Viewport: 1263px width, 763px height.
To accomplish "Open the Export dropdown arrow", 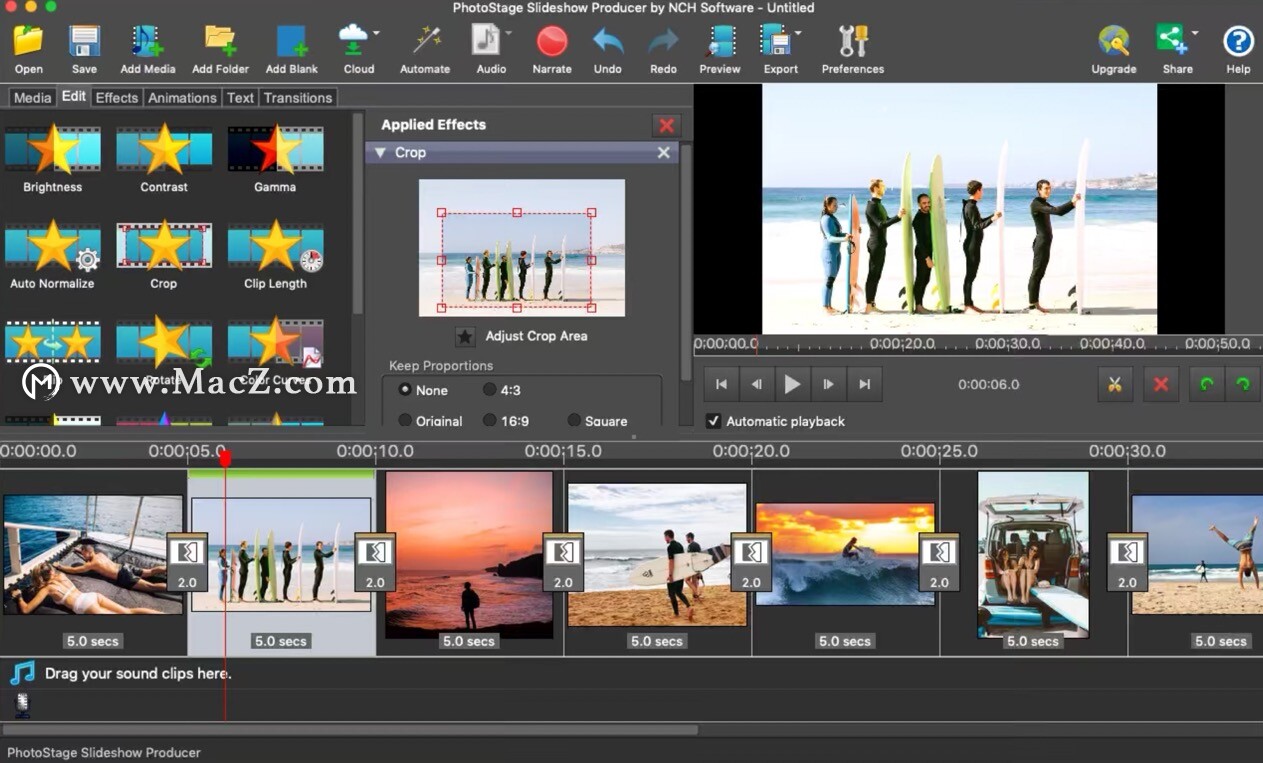I will click(x=798, y=33).
